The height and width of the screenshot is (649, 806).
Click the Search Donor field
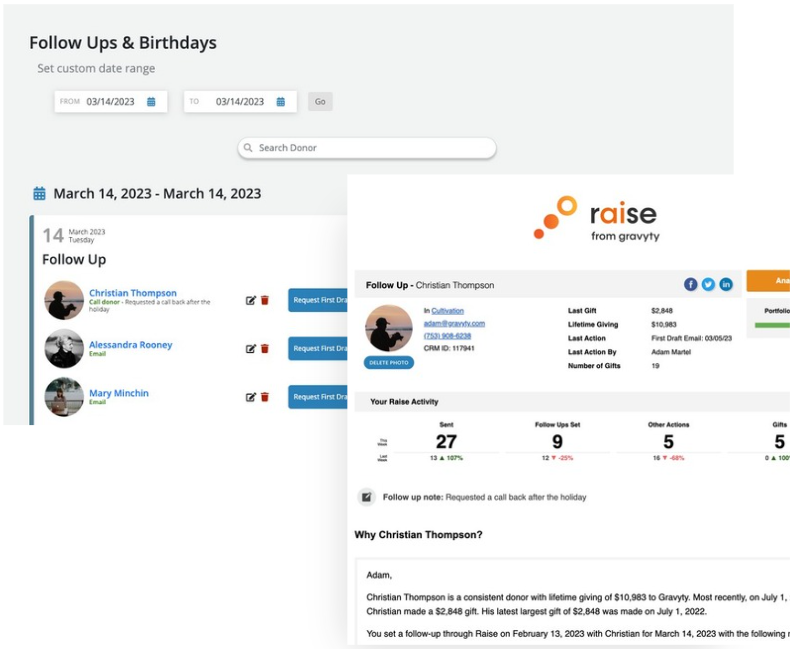pos(367,148)
